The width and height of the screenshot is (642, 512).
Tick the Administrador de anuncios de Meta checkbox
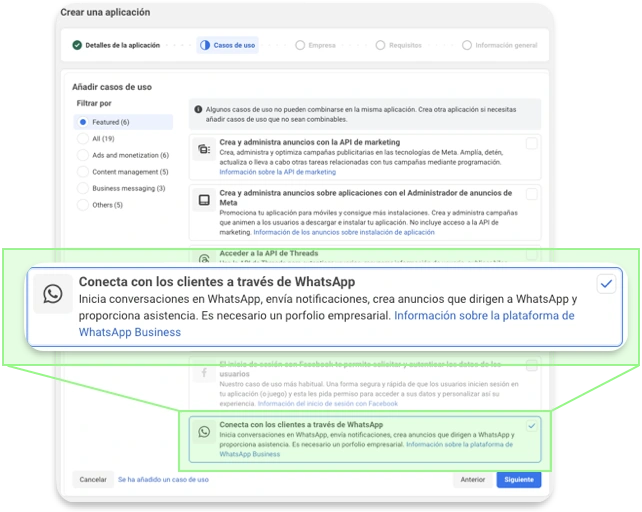tap(531, 194)
